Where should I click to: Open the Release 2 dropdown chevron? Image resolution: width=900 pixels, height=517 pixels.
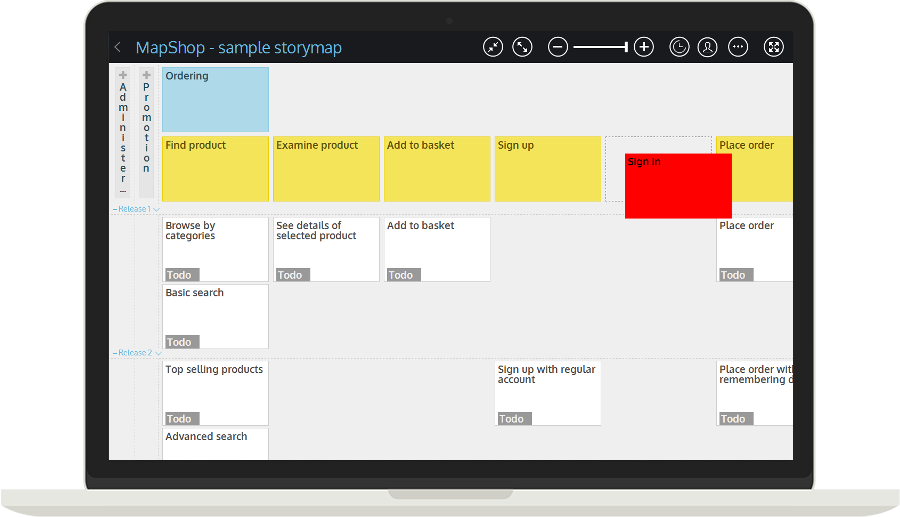pos(157,353)
